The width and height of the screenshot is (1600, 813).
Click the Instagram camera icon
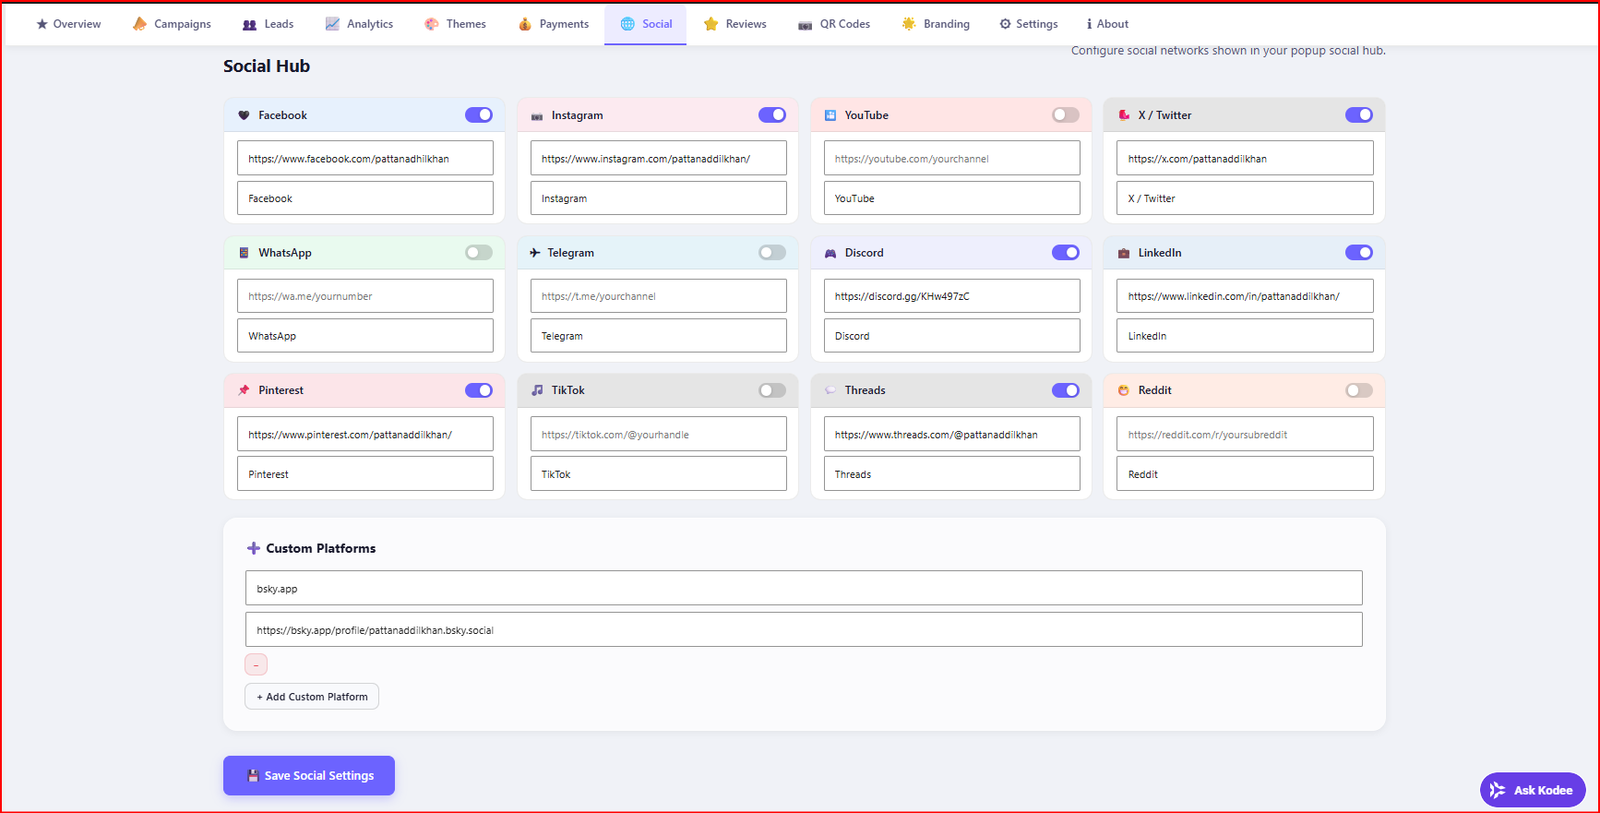[537, 116]
